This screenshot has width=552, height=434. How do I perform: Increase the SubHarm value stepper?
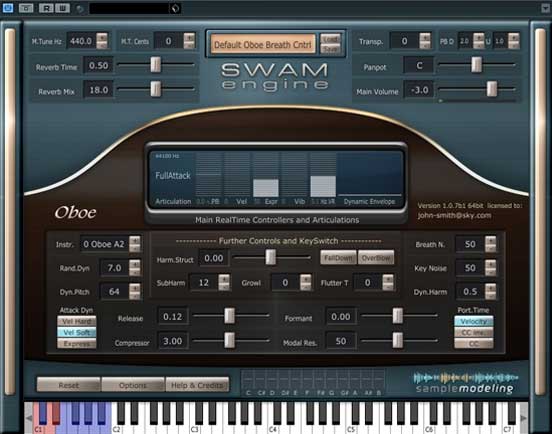pos(224,279)
